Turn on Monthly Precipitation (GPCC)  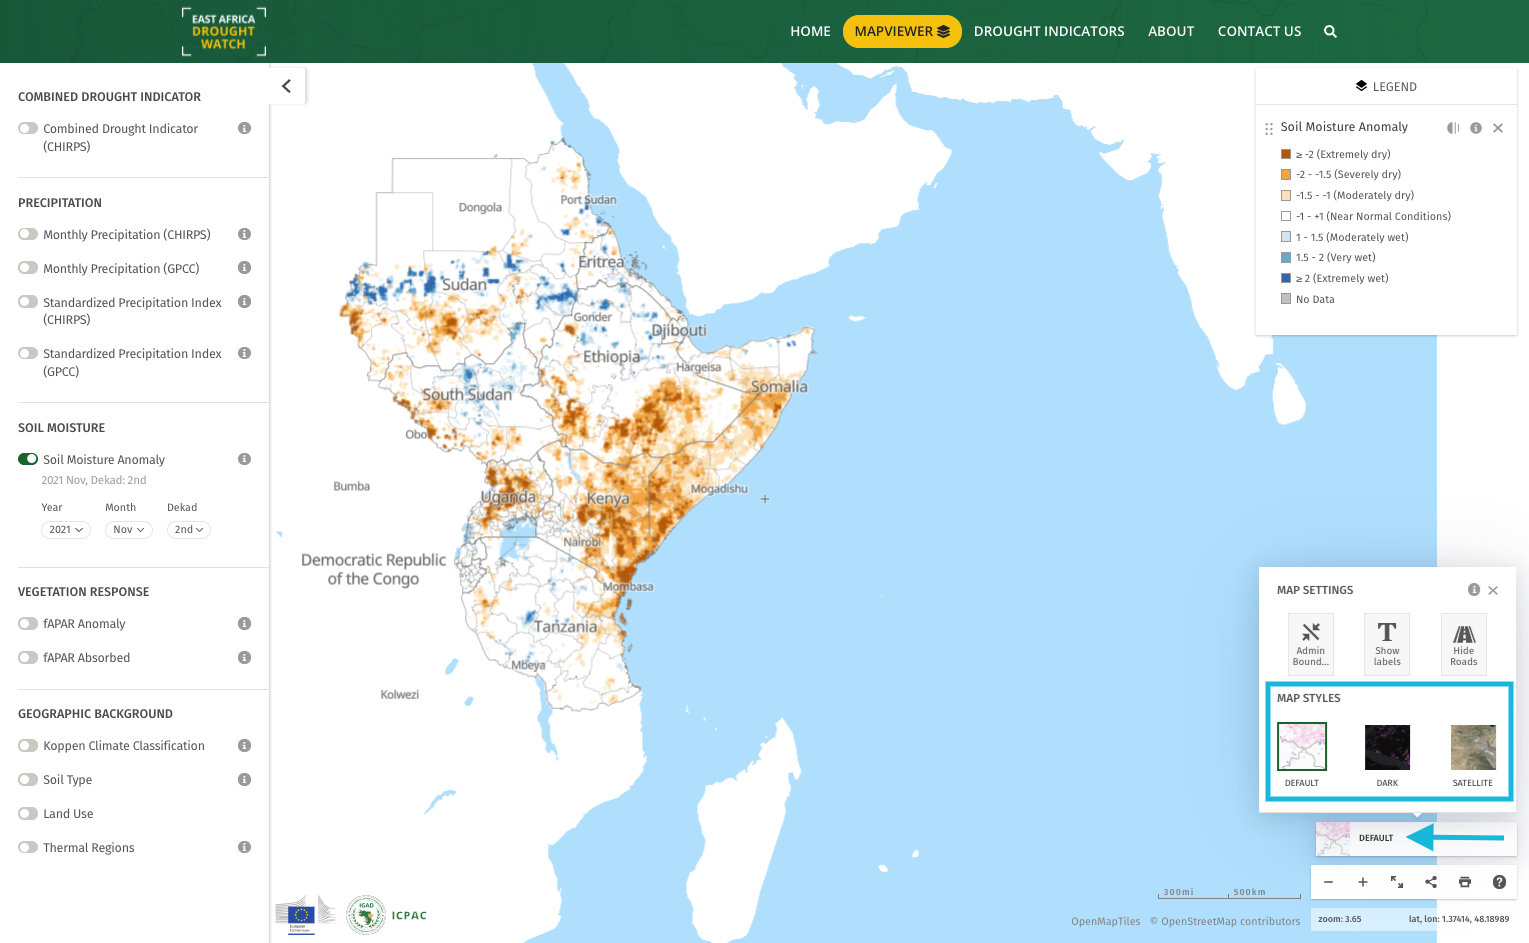[x=28, y=268]
